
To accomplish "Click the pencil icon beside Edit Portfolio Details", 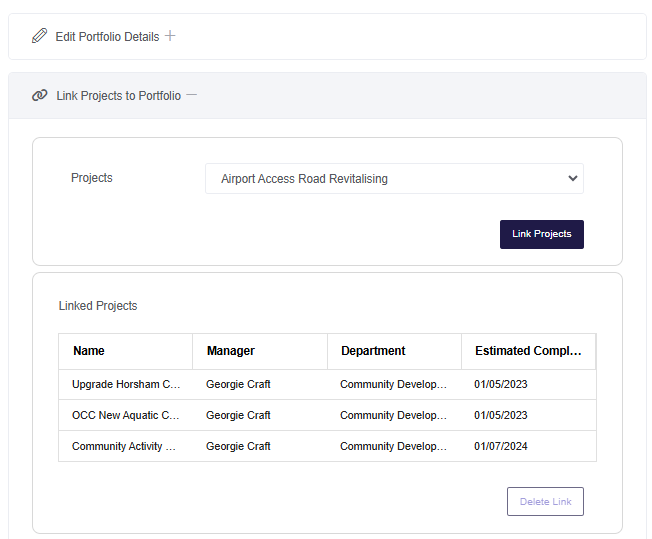I will tap(40, 36).
